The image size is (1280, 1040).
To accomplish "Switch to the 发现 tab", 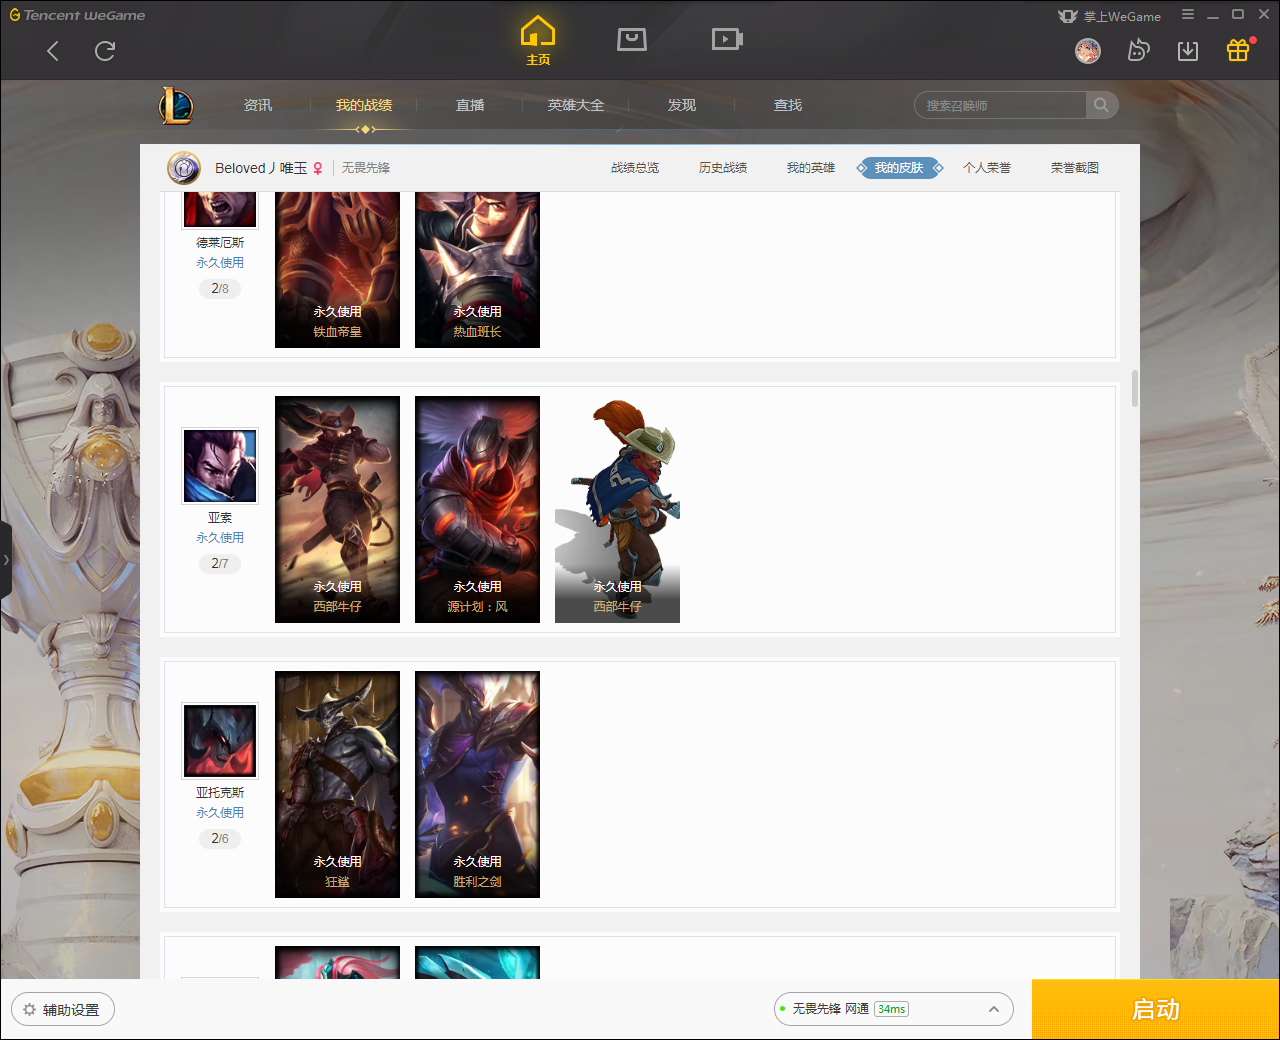I will pos(682,105).
